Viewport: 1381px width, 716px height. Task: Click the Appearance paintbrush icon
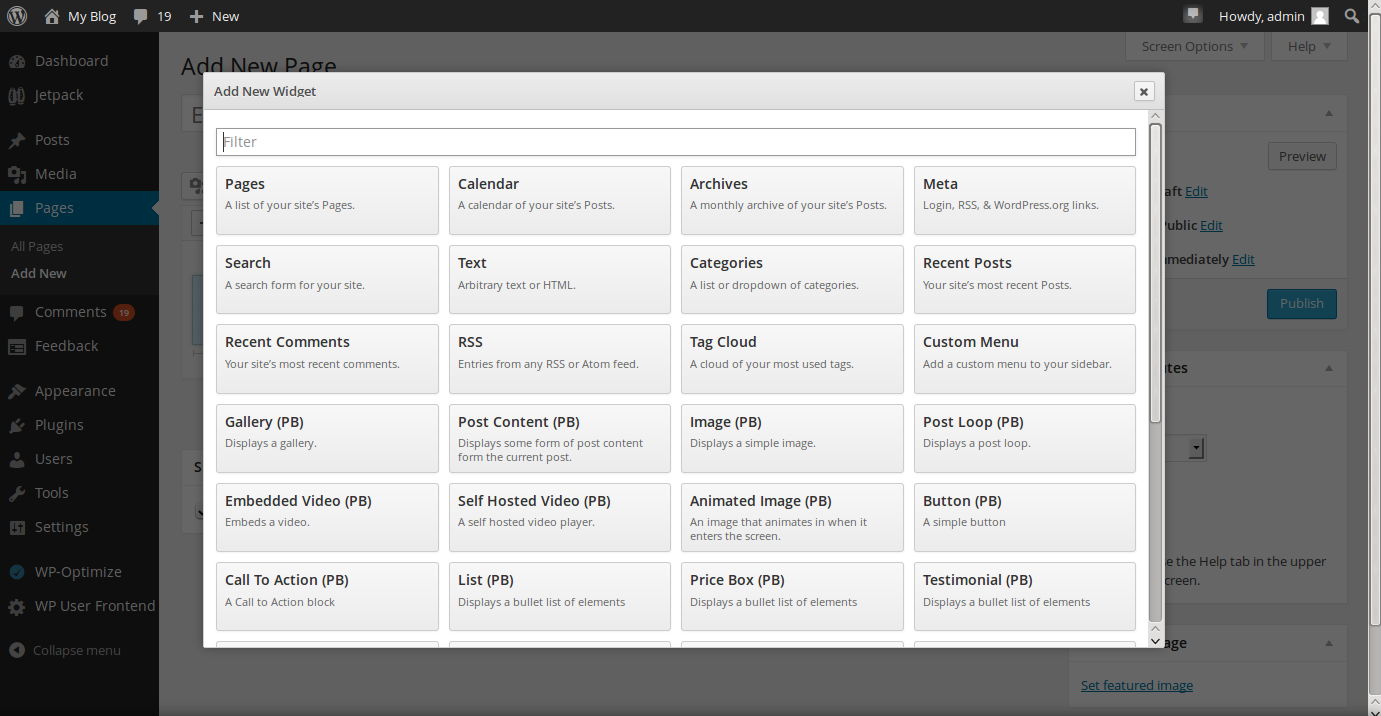tap(17, 391)
